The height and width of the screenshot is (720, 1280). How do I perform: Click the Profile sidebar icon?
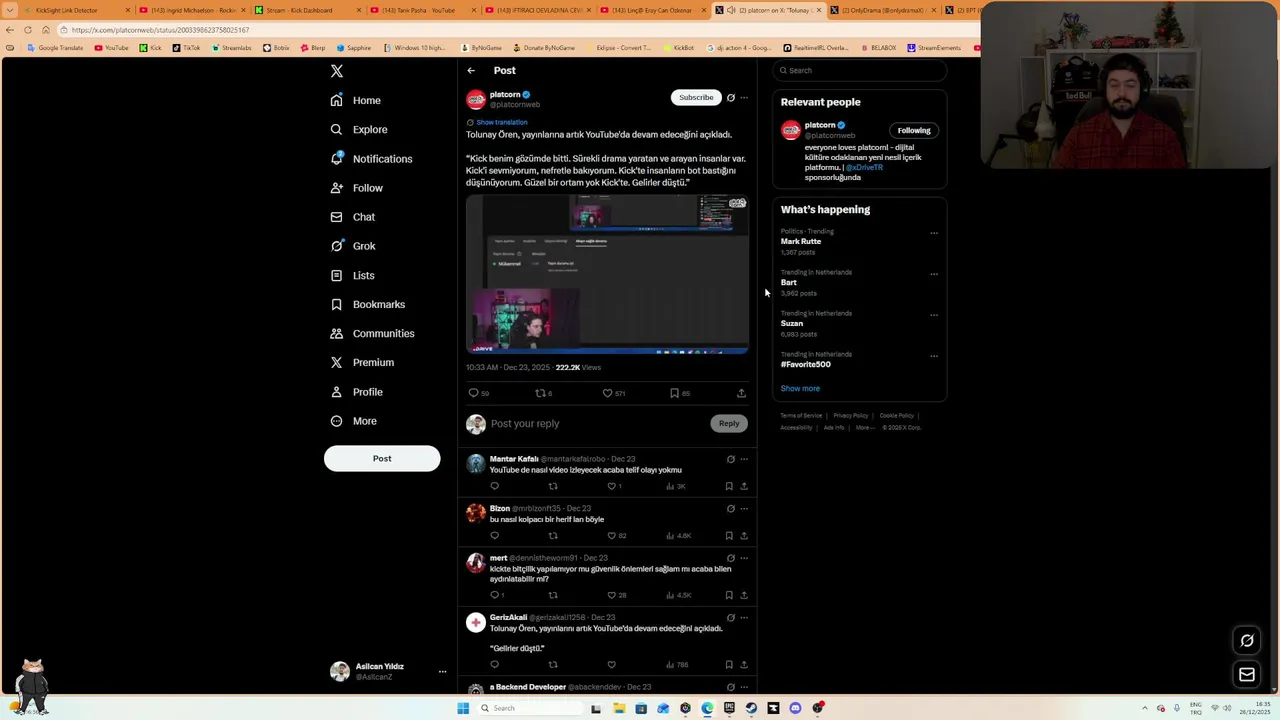(336, 392)
